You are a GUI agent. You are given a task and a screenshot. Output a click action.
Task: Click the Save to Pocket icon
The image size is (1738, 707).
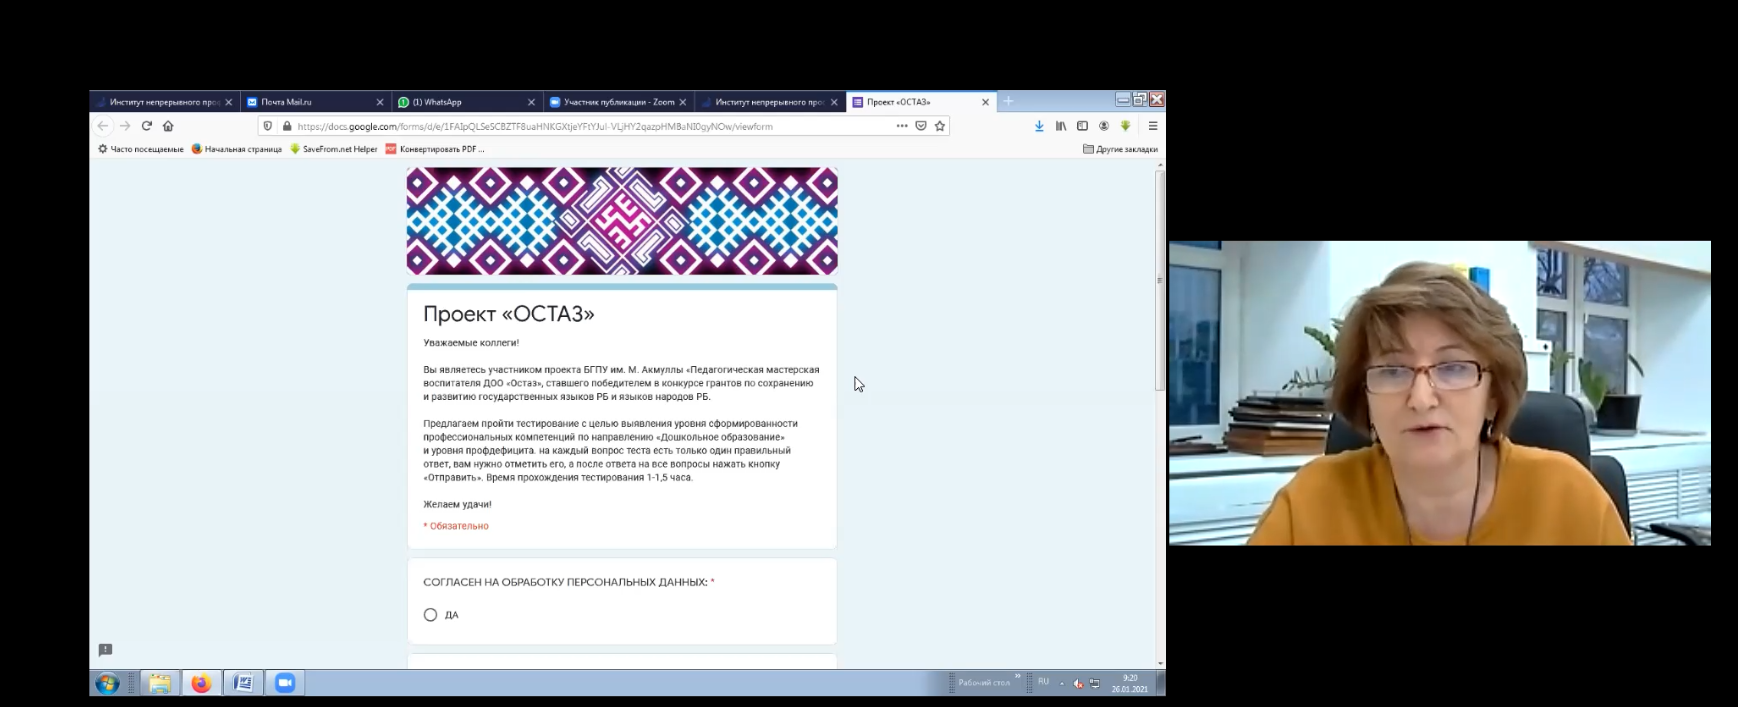click(x=921, y=126)
